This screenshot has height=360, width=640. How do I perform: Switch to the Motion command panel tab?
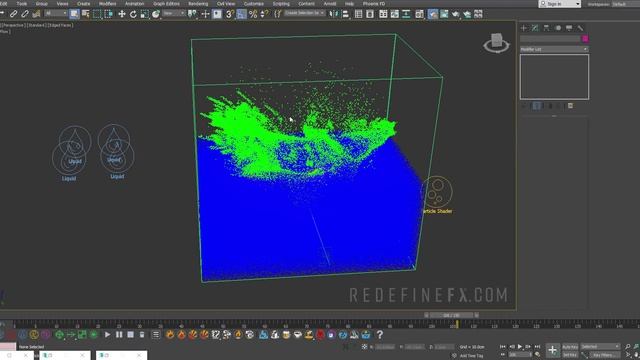pyautogui.click(x=558, y=28)
